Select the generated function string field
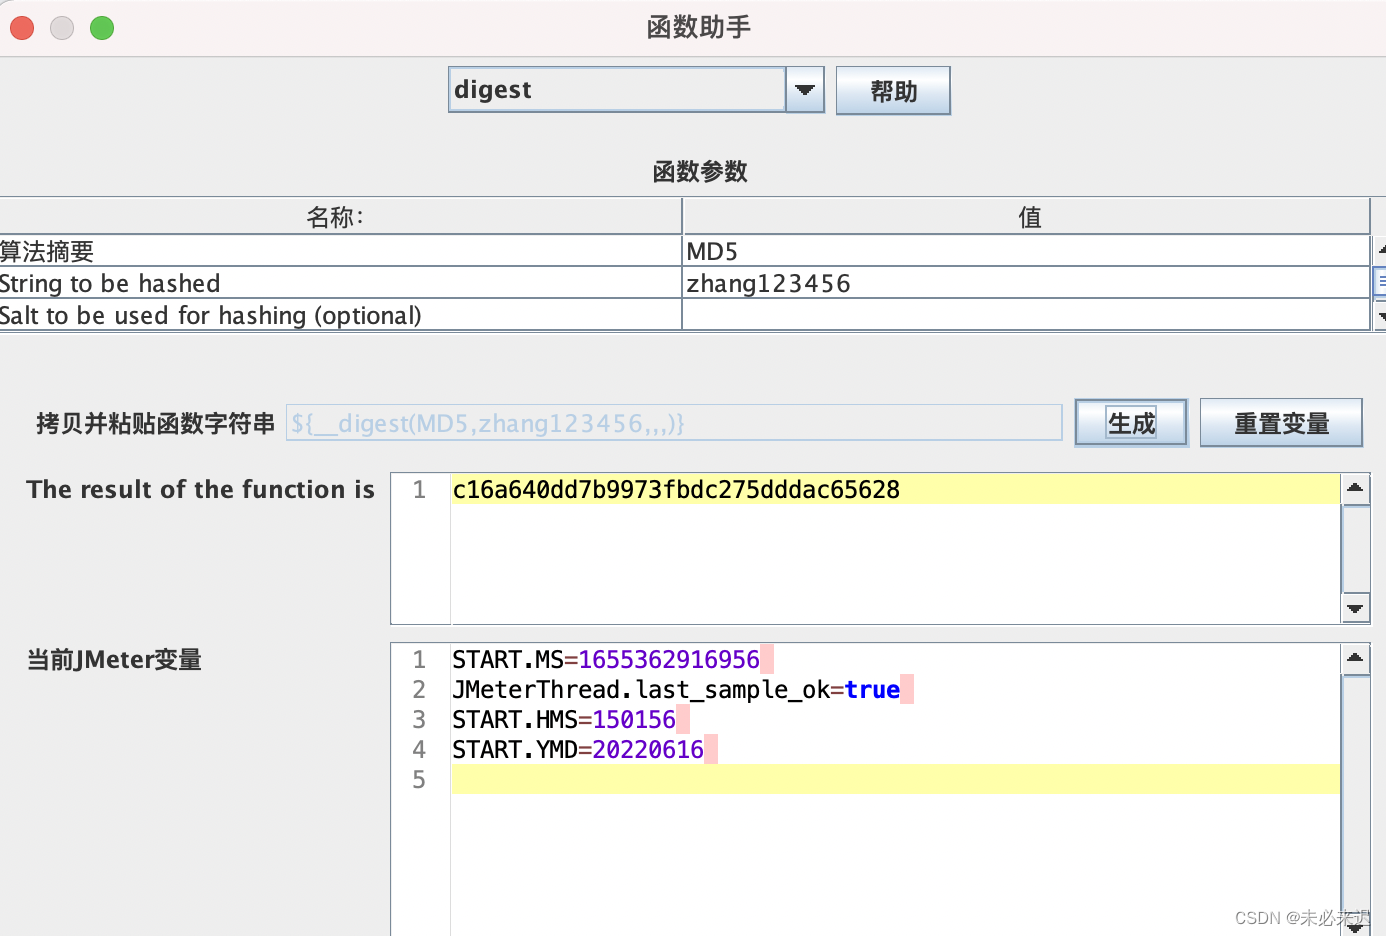This screenshot has height=936, width=1386. (672, 422)
